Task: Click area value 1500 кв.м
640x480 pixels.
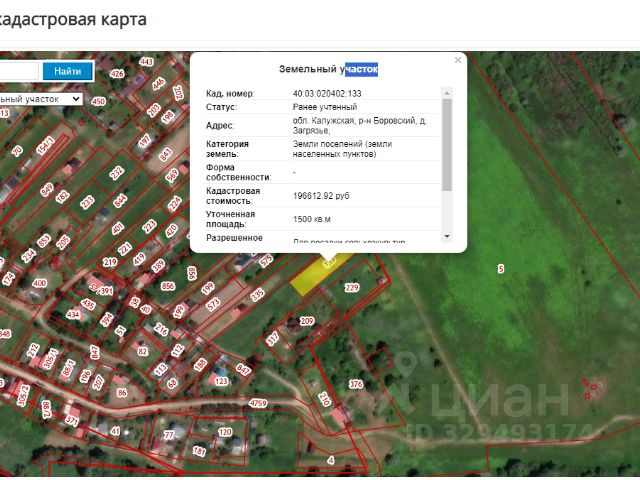Action: 311,219
